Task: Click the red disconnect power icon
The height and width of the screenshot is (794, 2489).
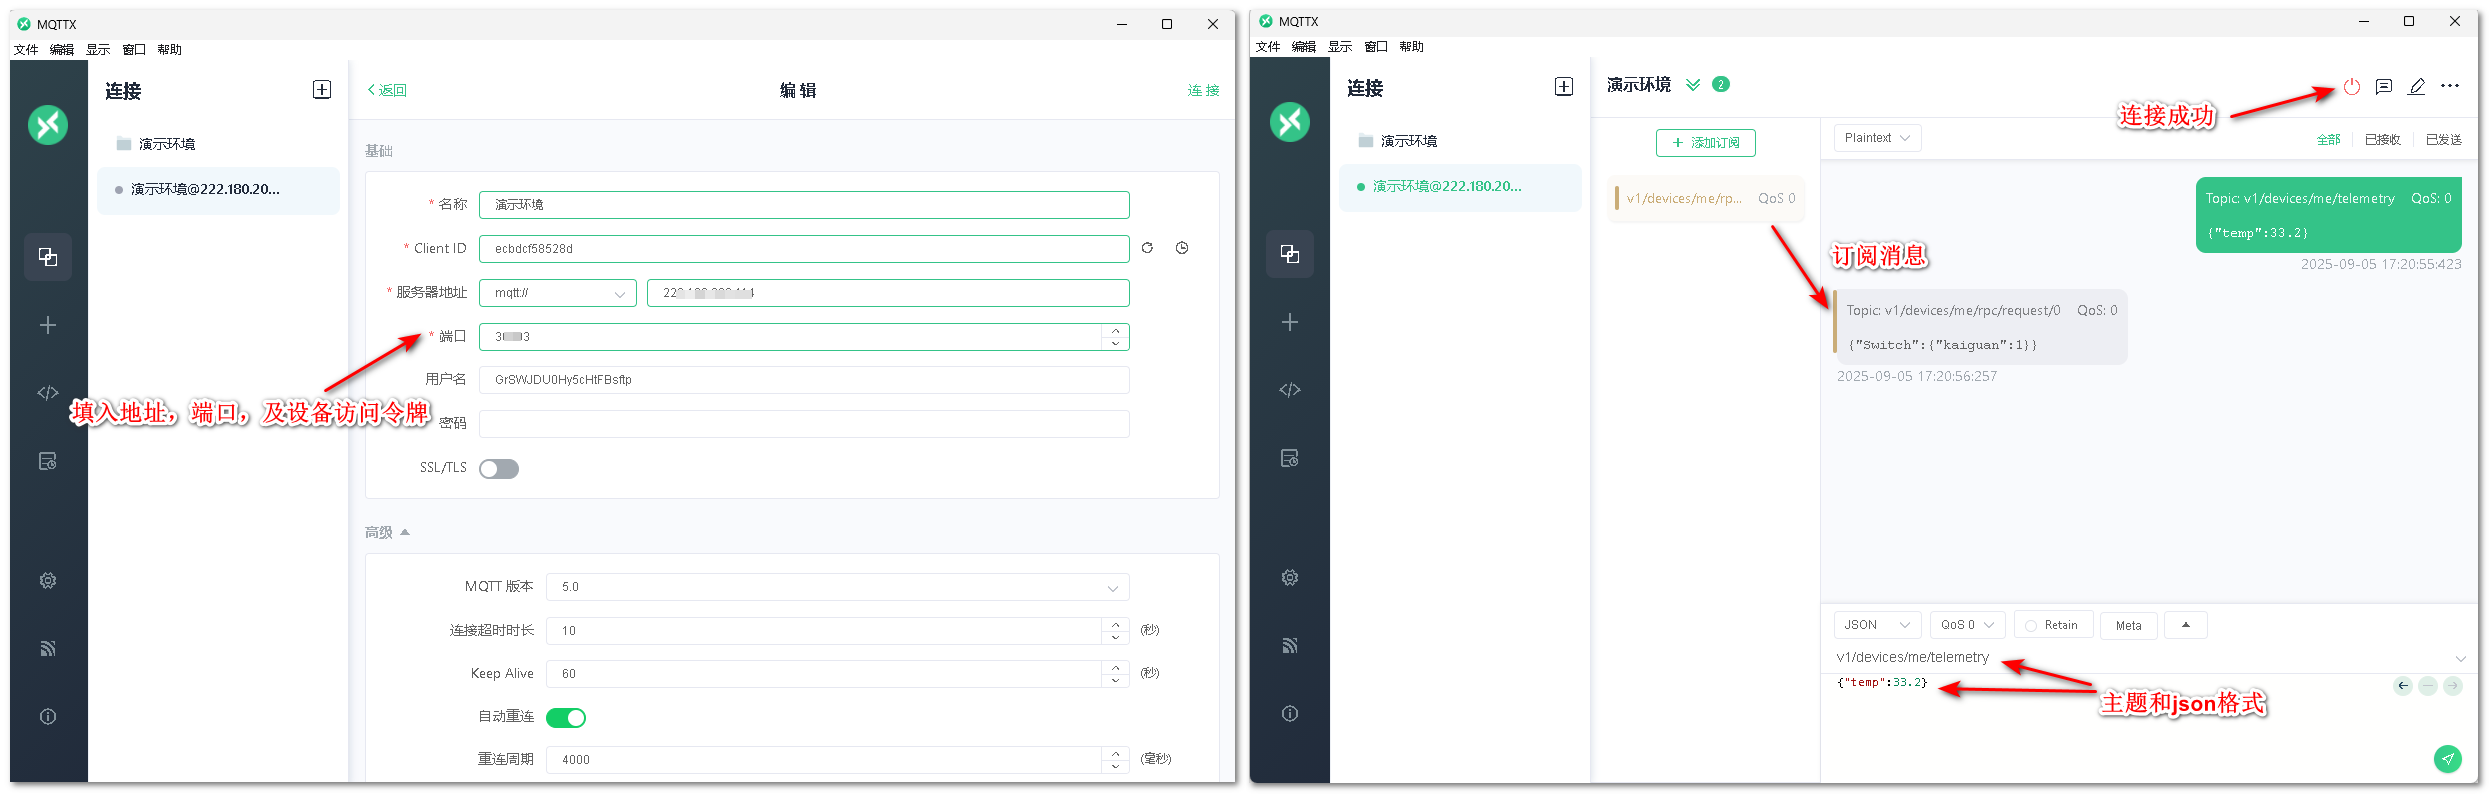Action: (x=2351, y=87)
